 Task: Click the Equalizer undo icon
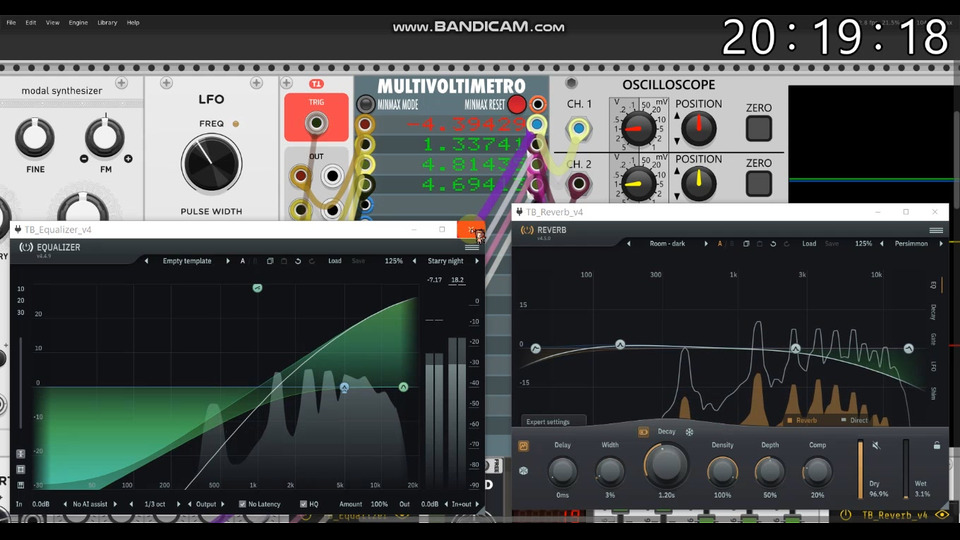coord(298,261)
